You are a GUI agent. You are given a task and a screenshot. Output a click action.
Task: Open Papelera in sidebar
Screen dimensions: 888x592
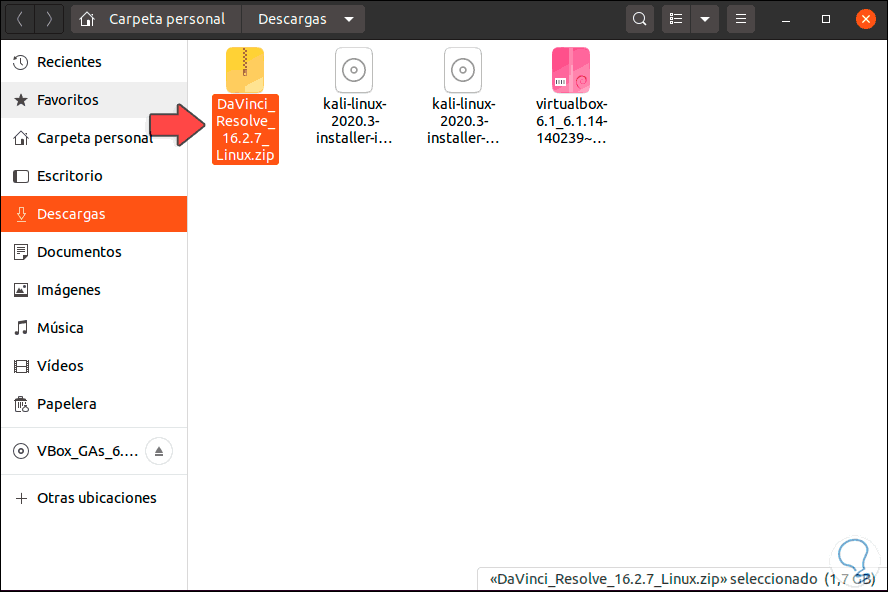pos(94,404)
